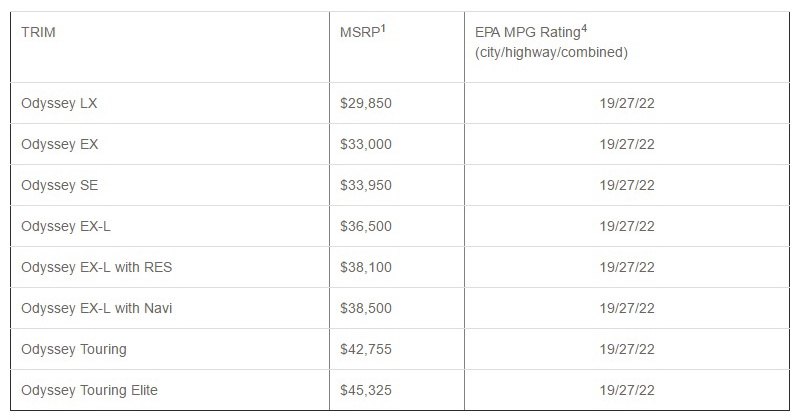Viewport: 797px width, 420px height.
Task: Click the TRIM column header
Action: coord(38,31)
